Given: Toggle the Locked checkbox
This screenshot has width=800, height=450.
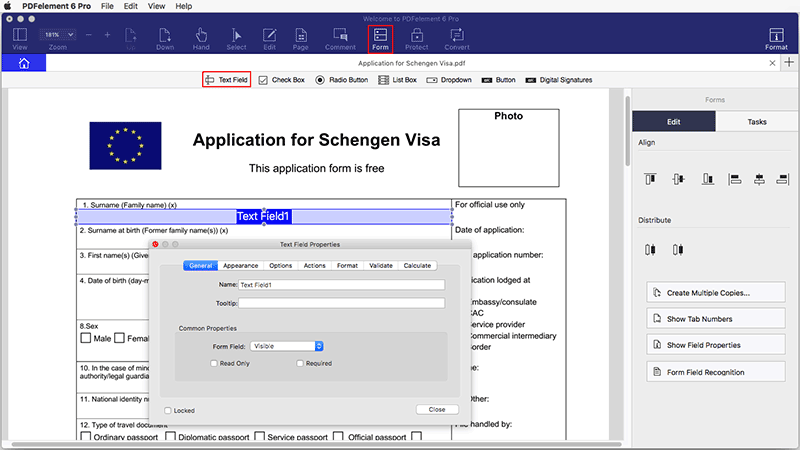Looking at the screenshot, I should pyautogui.click(x=168, y=410).
